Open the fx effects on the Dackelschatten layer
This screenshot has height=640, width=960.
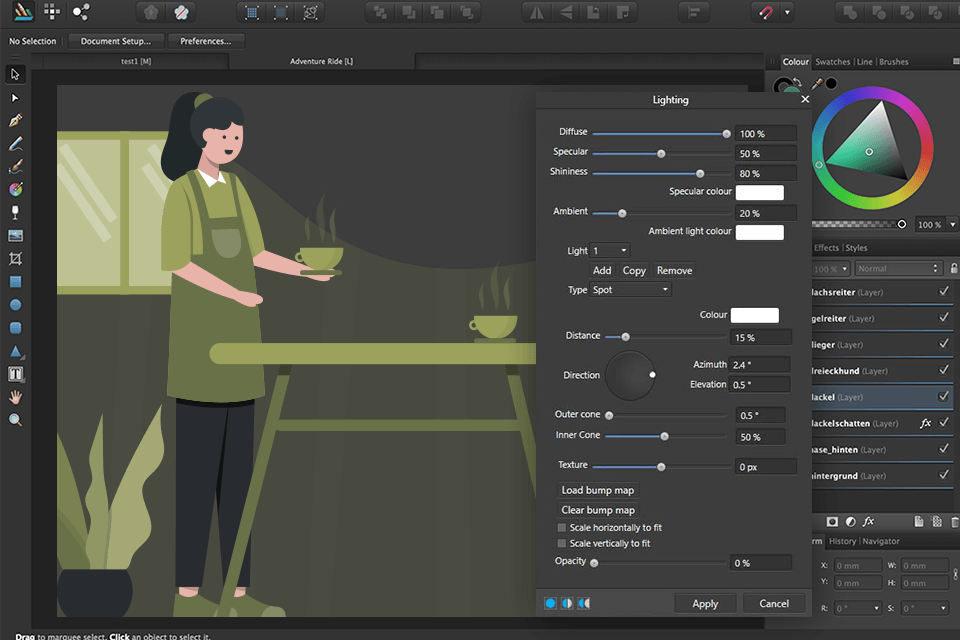926,423
